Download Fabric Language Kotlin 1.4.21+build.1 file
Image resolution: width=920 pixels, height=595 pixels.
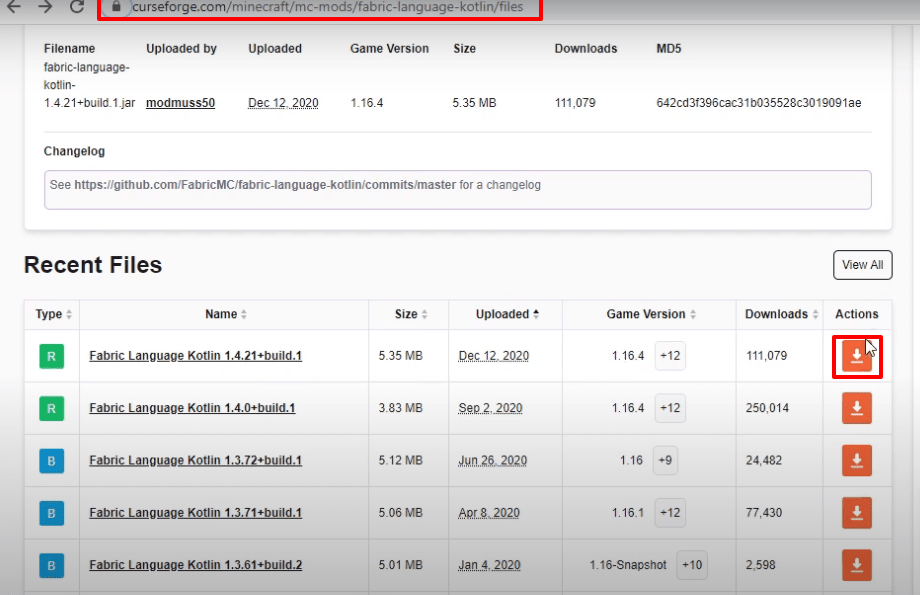[857, 356]
